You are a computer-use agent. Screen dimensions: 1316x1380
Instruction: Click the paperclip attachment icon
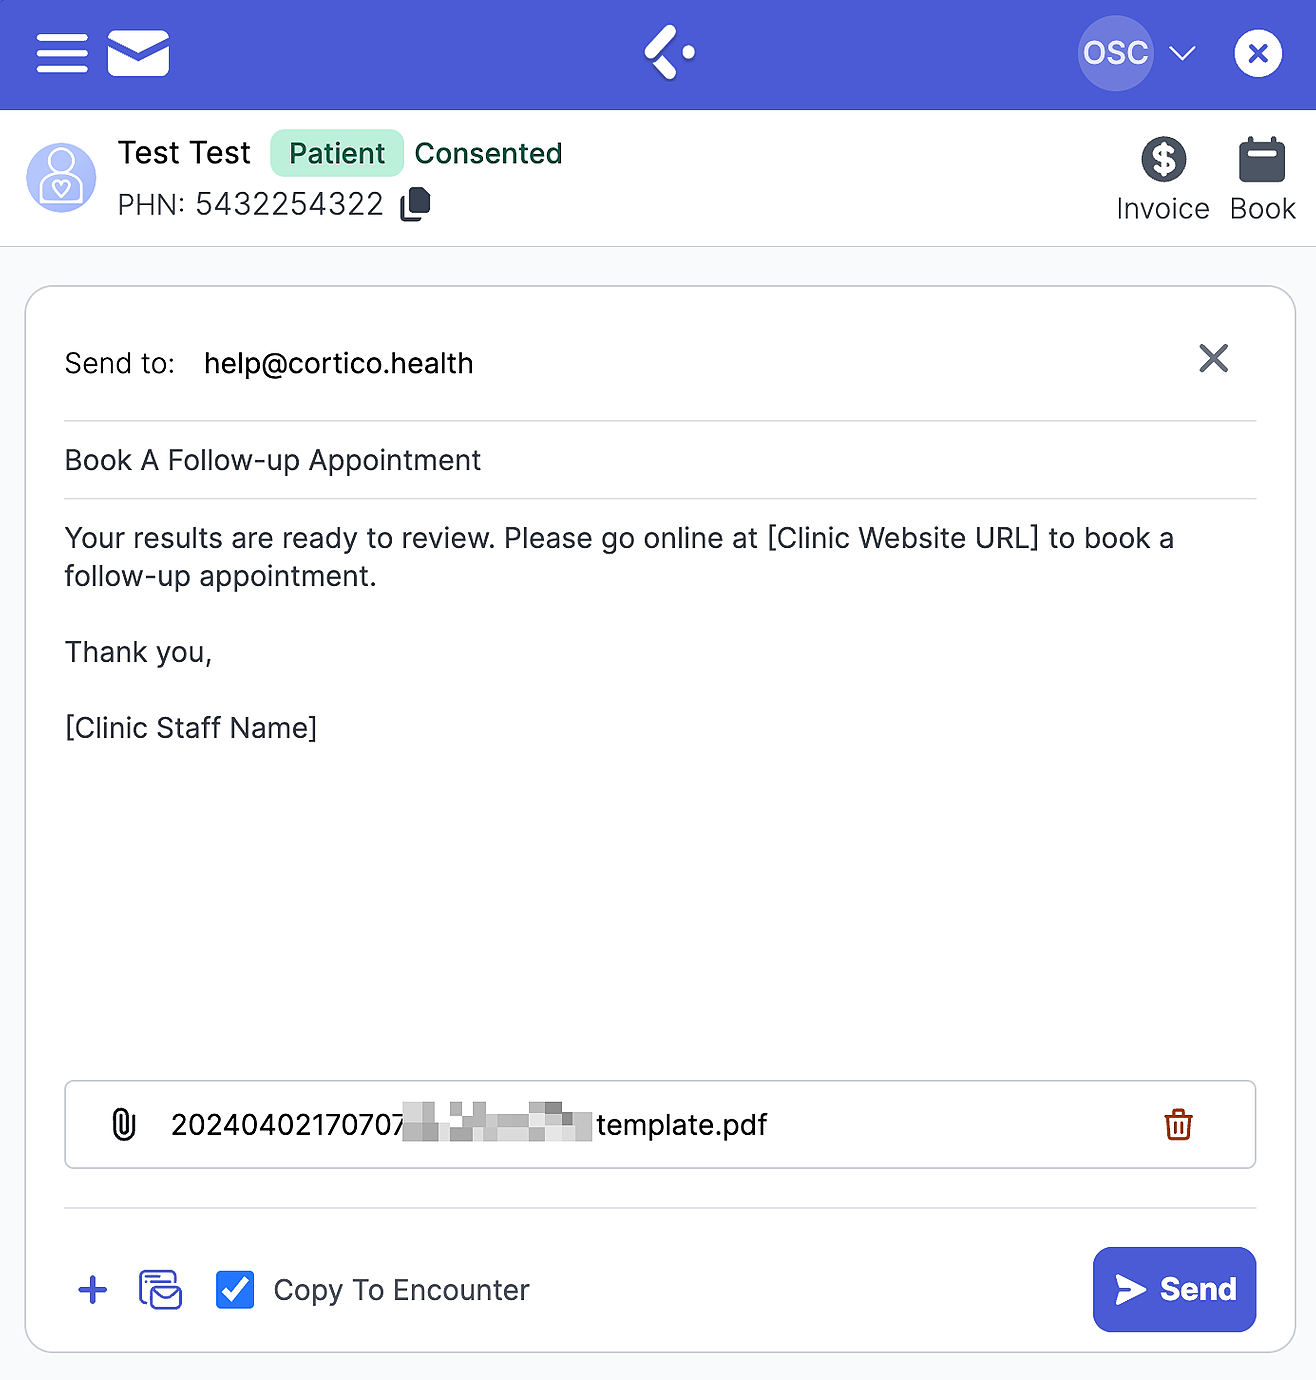click(124, 1125)
